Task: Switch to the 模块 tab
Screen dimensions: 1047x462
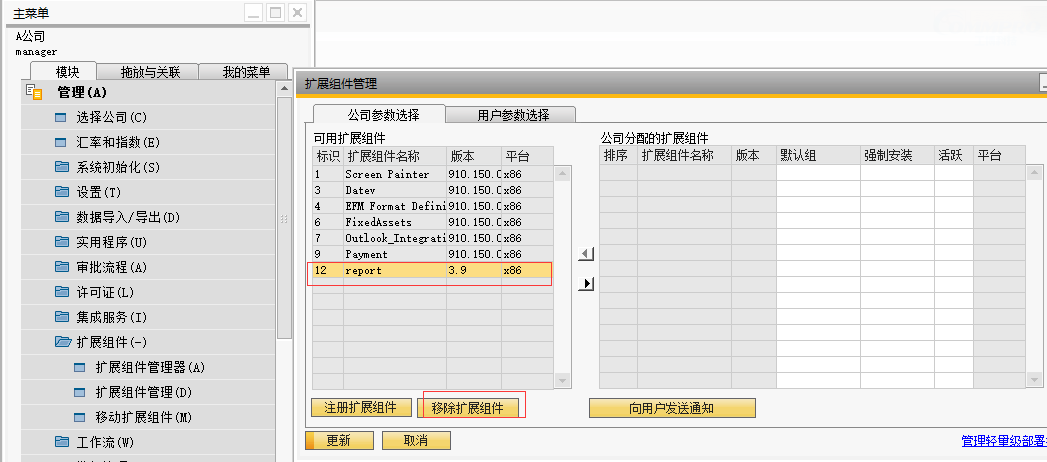Action: [67, 72]
